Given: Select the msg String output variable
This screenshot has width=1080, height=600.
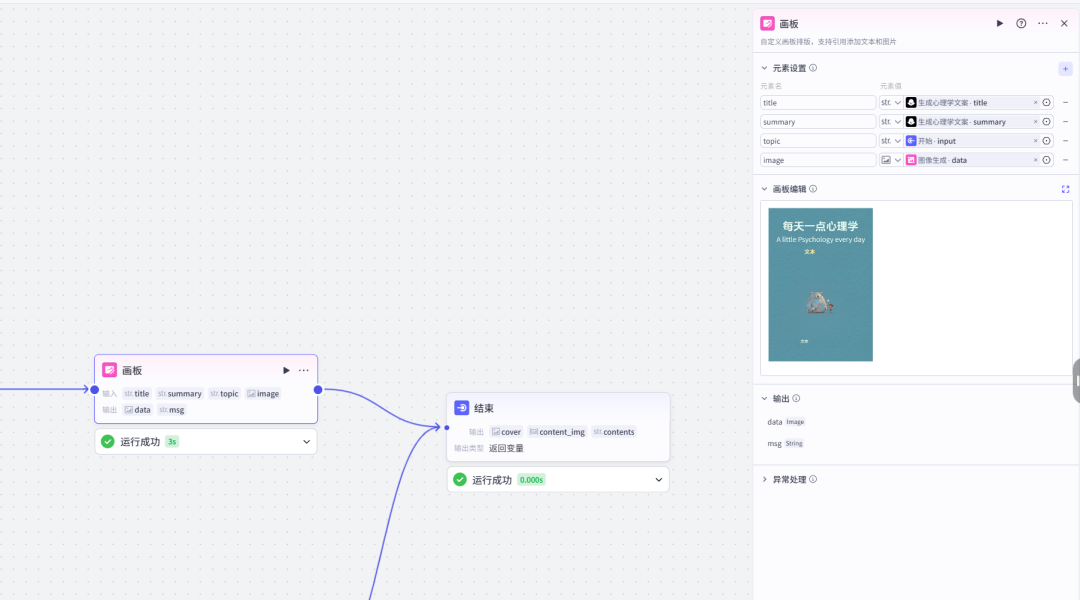Looking at the screenshot, I should [x=785, y=444].
